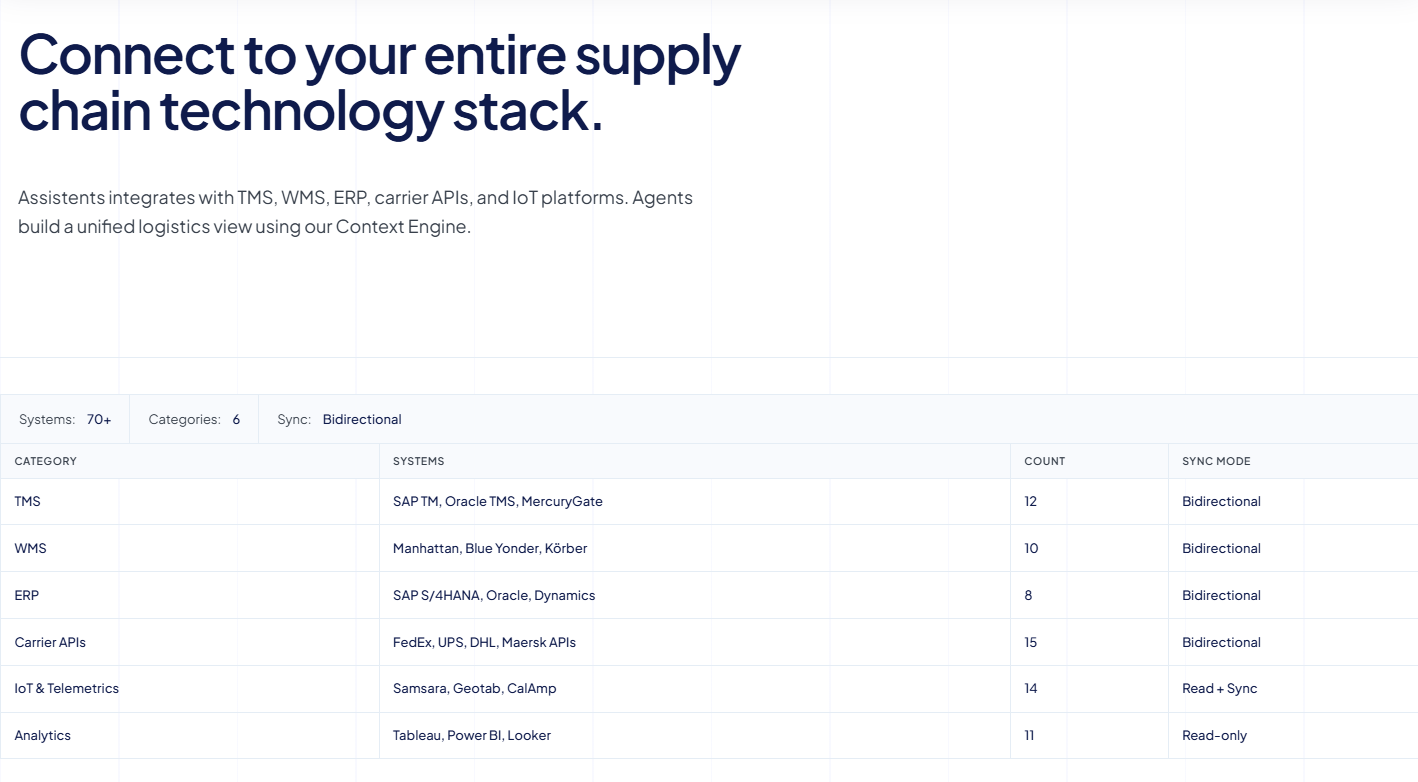This screenshot has width=1418, height=782.
Task: Click "Samsara, Geotab, CalAmp" systems cell
Action: click(695, 689)
